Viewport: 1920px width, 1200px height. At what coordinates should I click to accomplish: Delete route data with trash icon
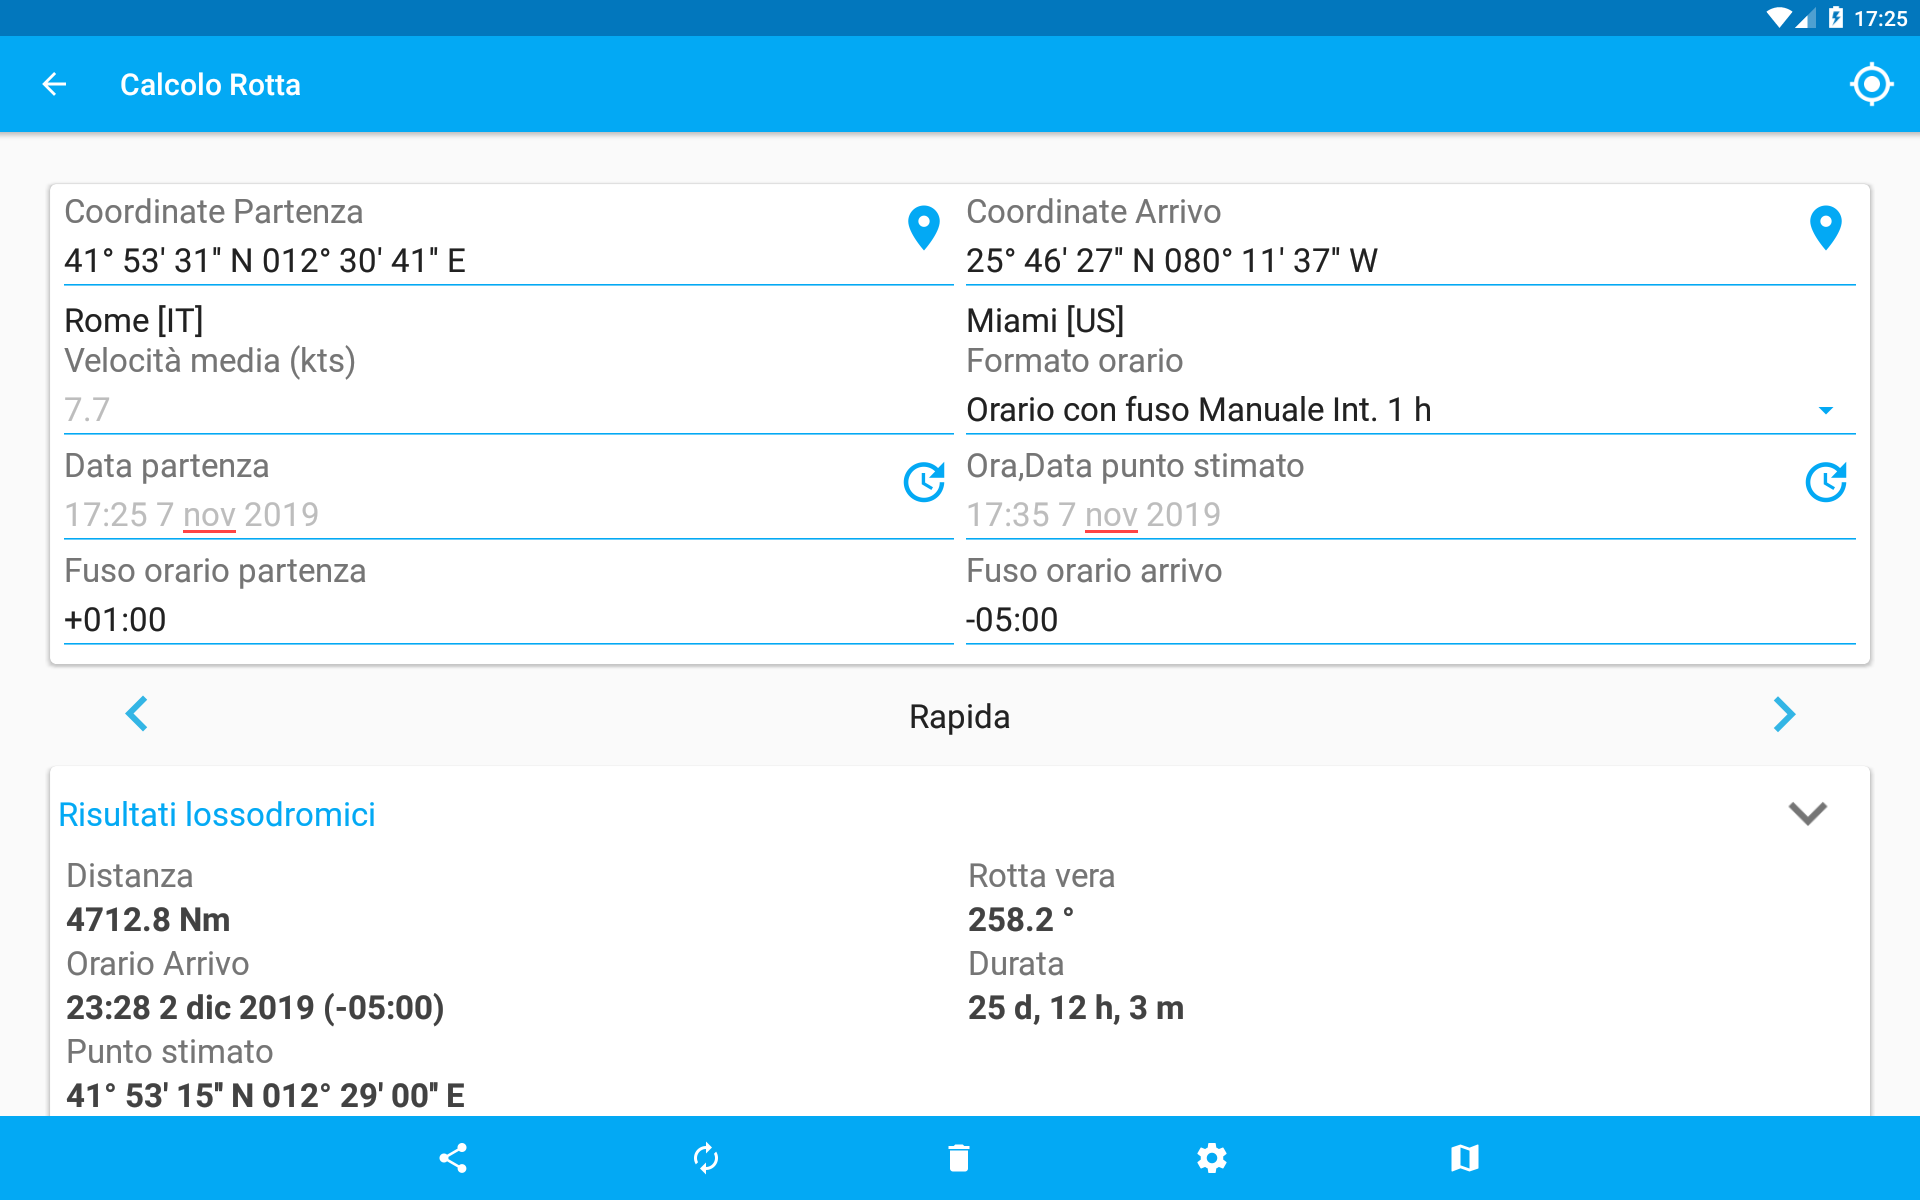click(x=959, y=1158)
